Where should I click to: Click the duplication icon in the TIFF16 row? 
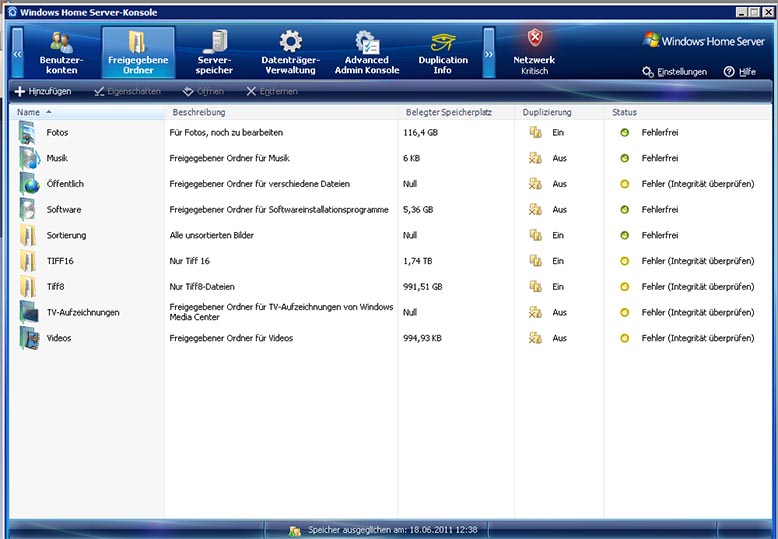pyautogui.click(x=535, y=261)
